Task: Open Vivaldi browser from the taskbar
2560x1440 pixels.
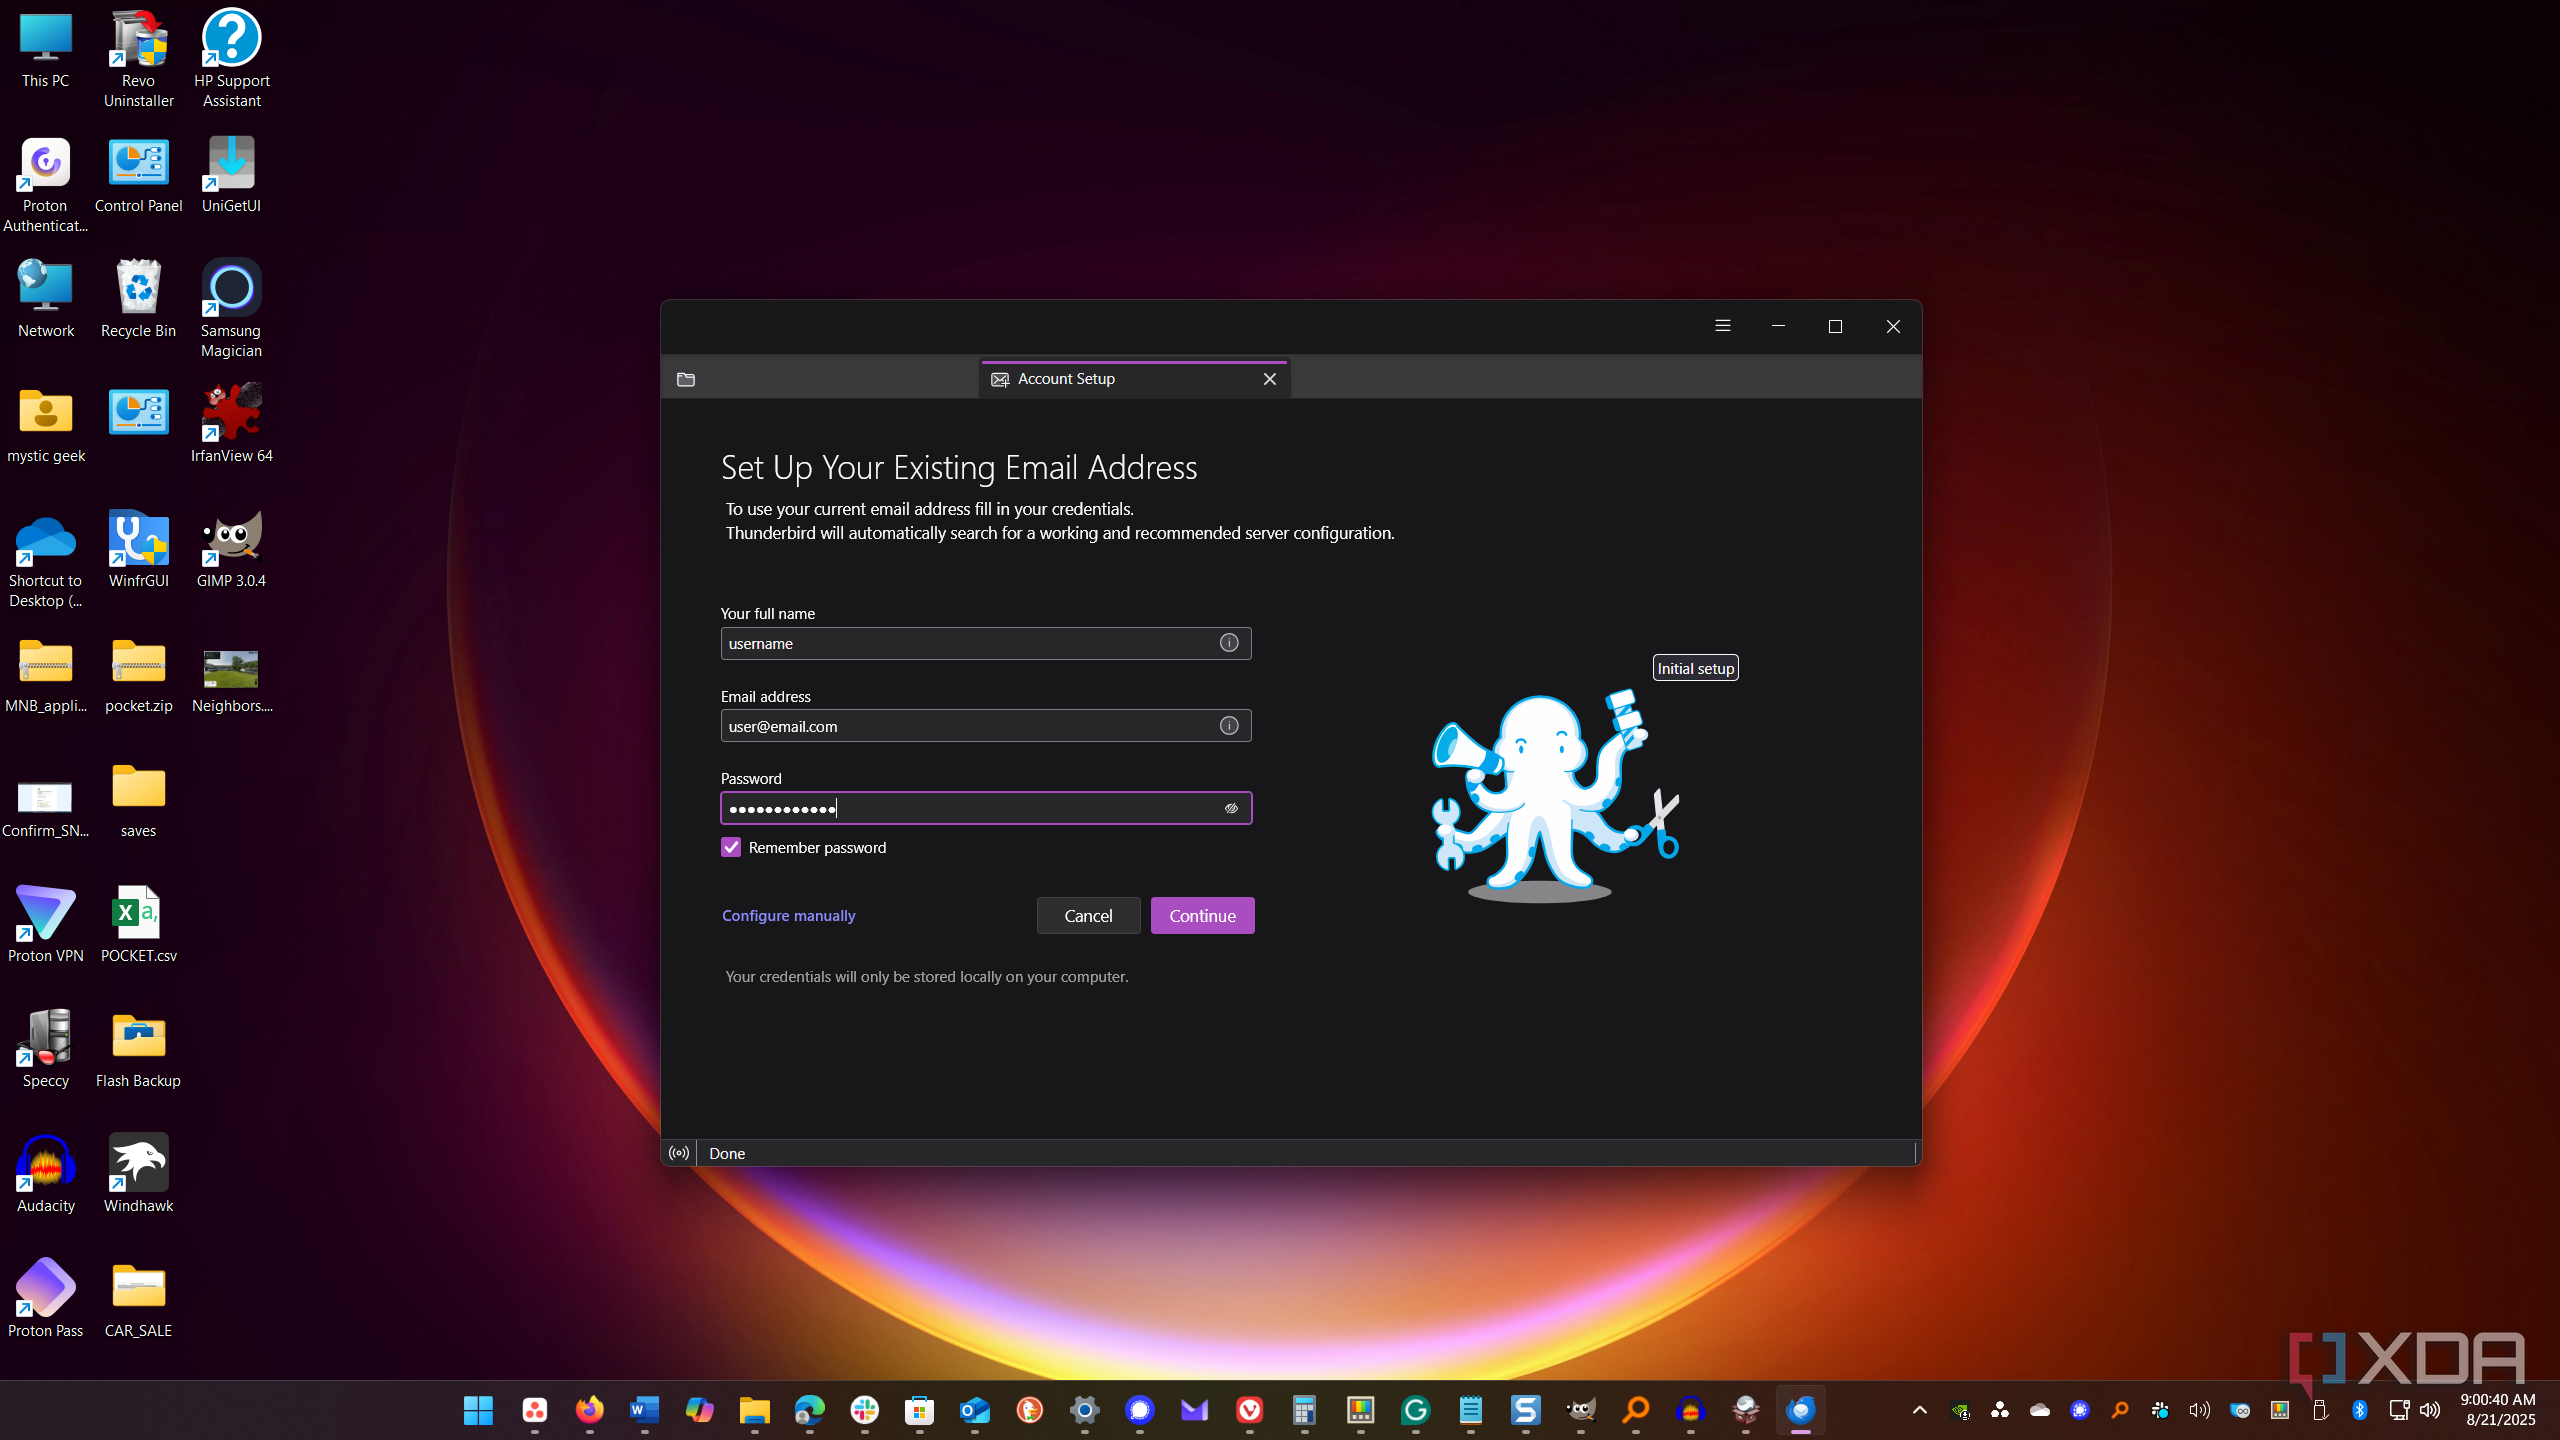Action: (x=1249, y=1410)
